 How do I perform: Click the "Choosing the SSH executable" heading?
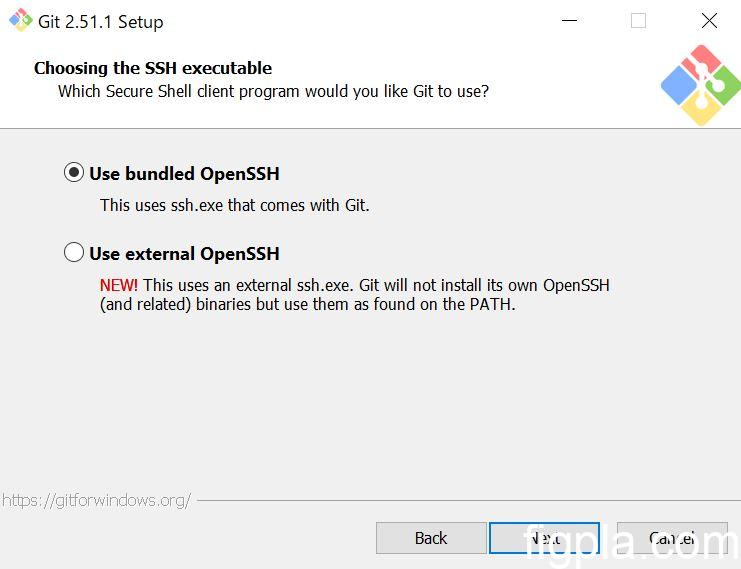pos(153,68)
